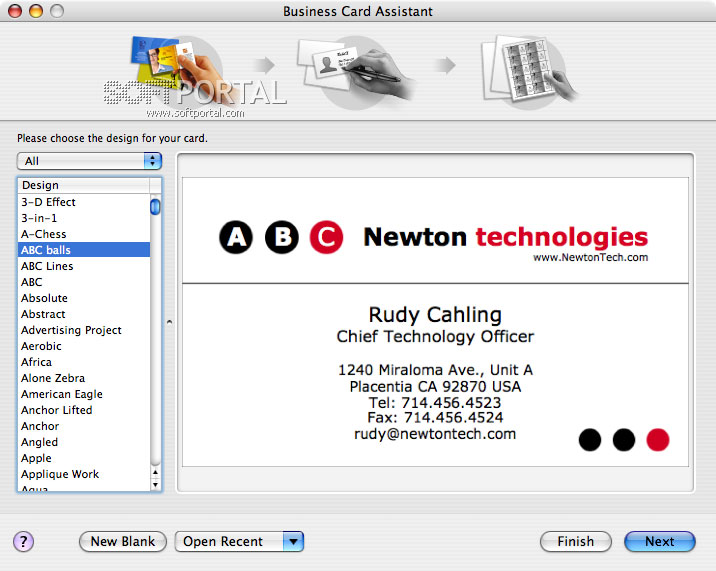Open the All category dropdown
This screenshot has height=571, width=716.
(x=90, y=161)
